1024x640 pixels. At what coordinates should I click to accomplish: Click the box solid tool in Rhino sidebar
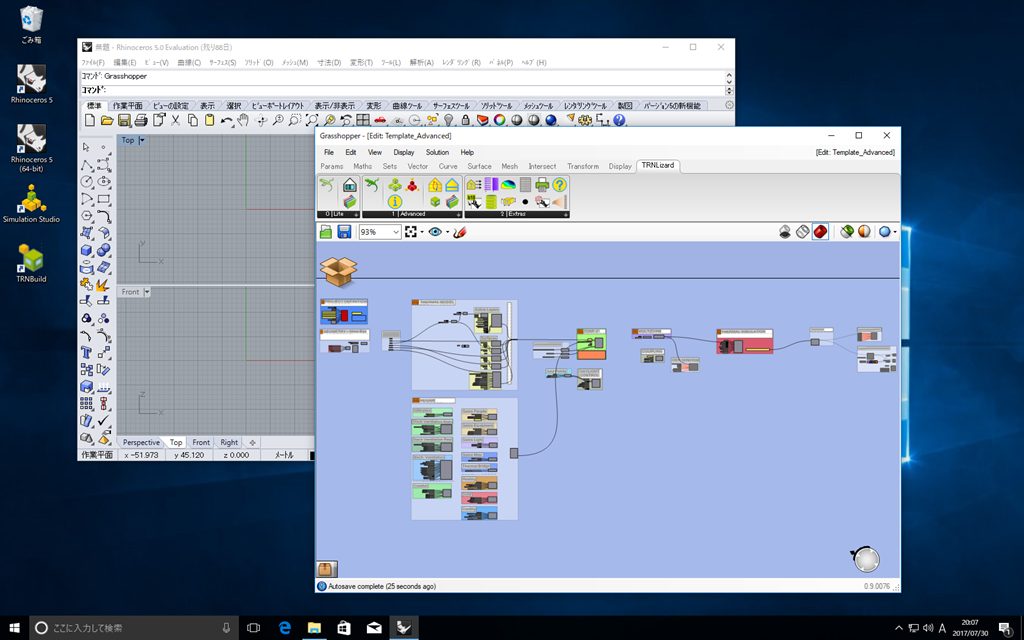pos(87,250)
